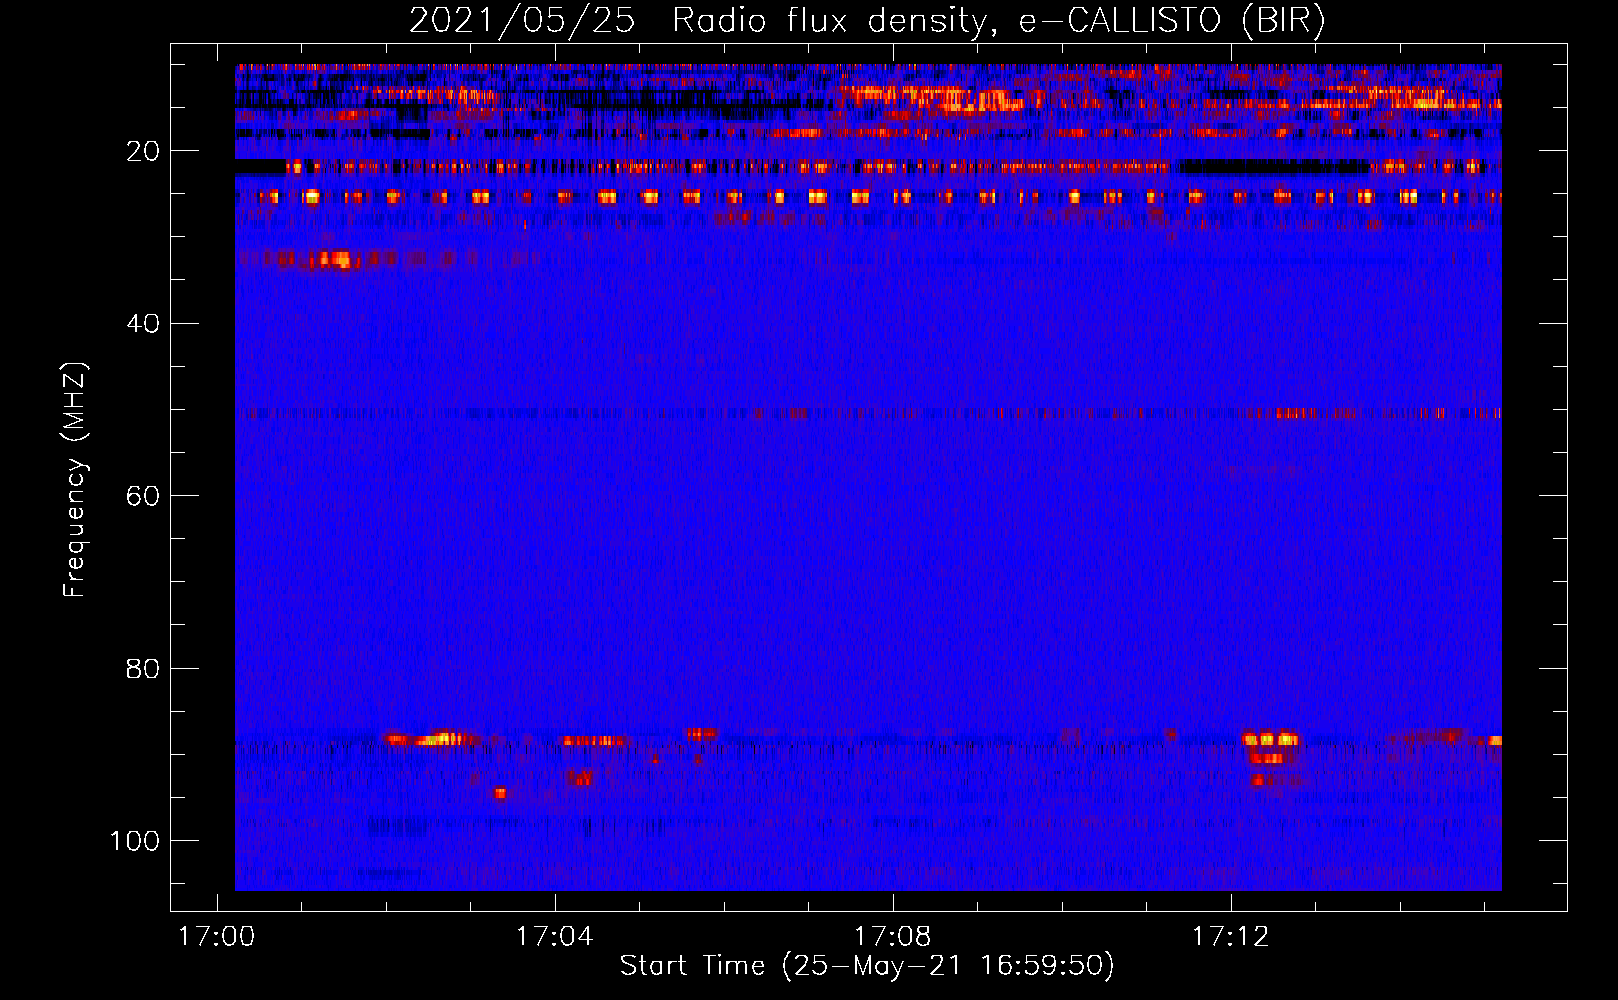Viewport: 1618px width, 1000px height.
Task: Click the '80' frequency tick label
Action: 143,668
